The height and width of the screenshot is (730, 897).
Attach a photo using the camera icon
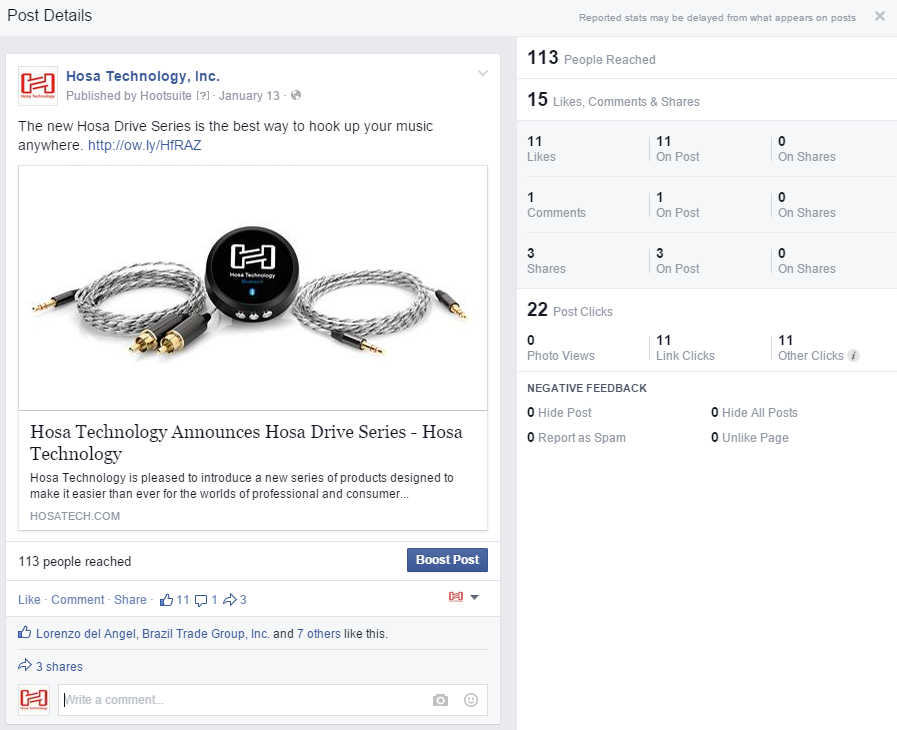pyautogui.click(x=440, y=700)
